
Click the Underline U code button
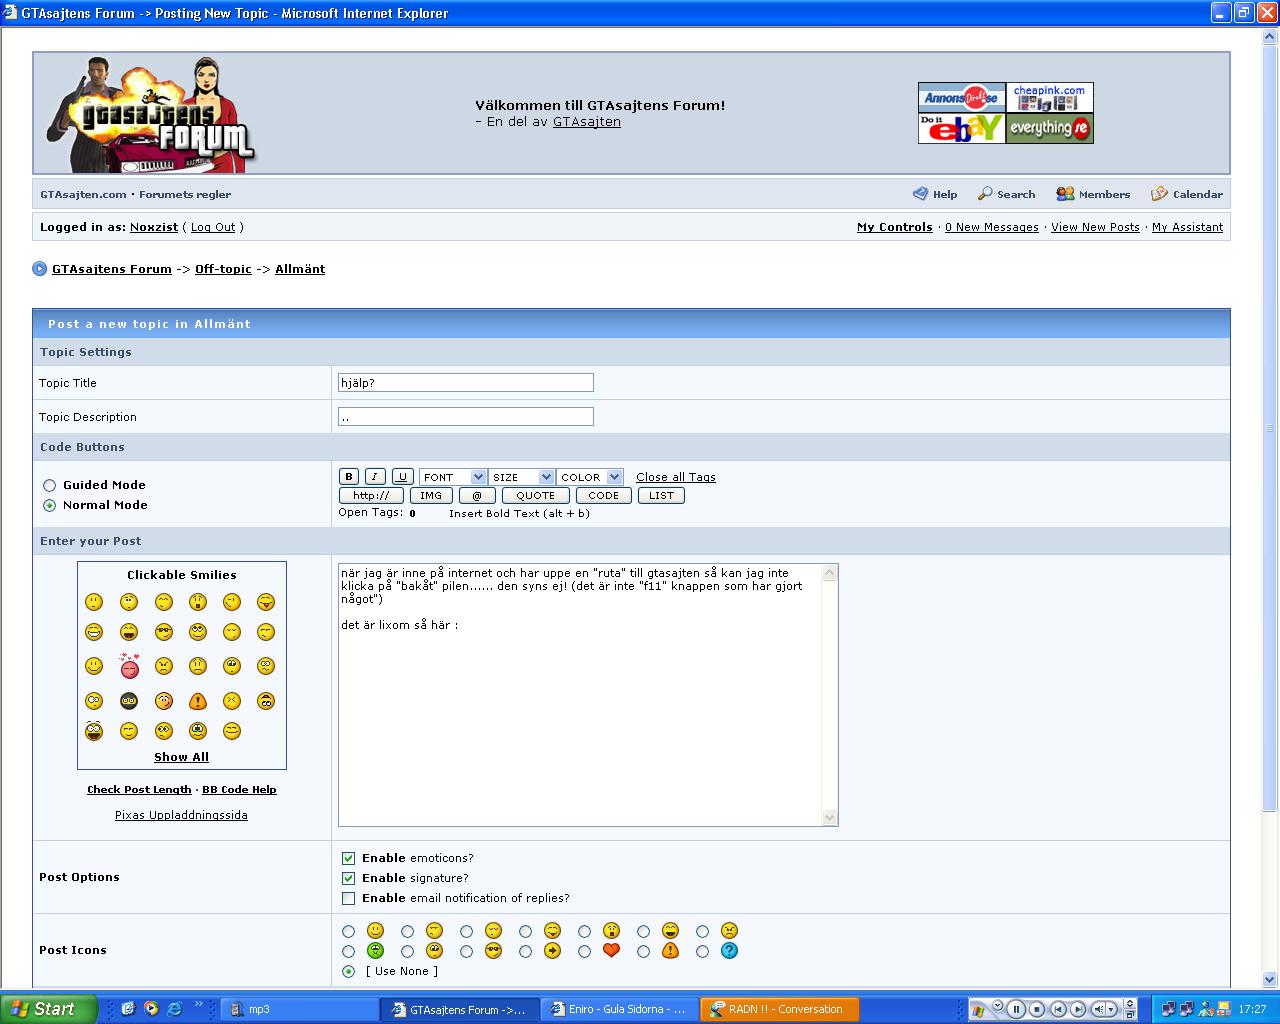tap(402, 477)
